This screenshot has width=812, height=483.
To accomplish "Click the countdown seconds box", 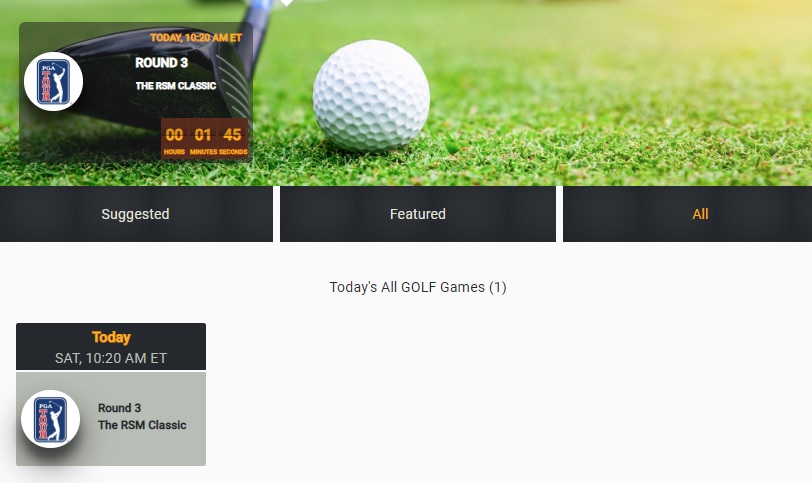I will point(233,139).
